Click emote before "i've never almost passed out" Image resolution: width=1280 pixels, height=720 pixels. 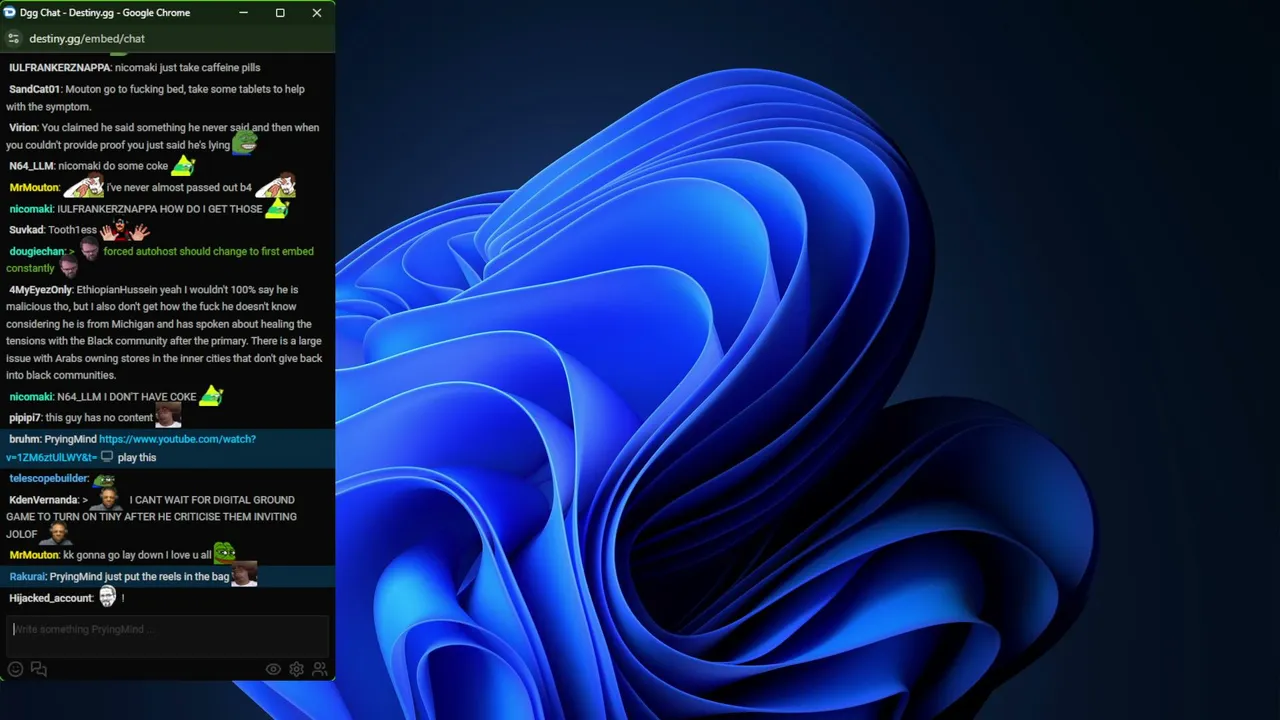84,186
